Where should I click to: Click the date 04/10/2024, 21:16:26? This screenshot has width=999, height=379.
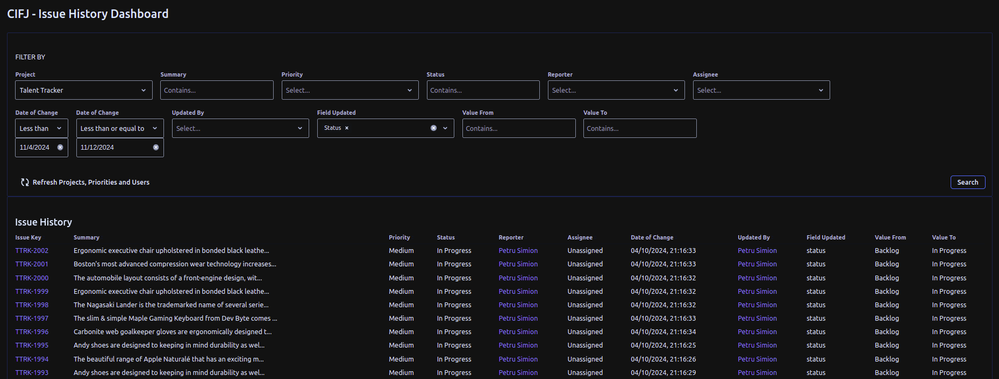(x=663, y=359)
